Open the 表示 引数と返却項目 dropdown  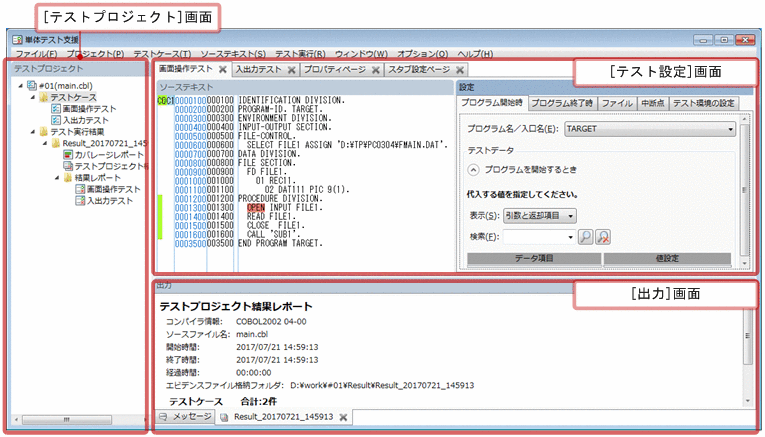[x=570, y=216]
